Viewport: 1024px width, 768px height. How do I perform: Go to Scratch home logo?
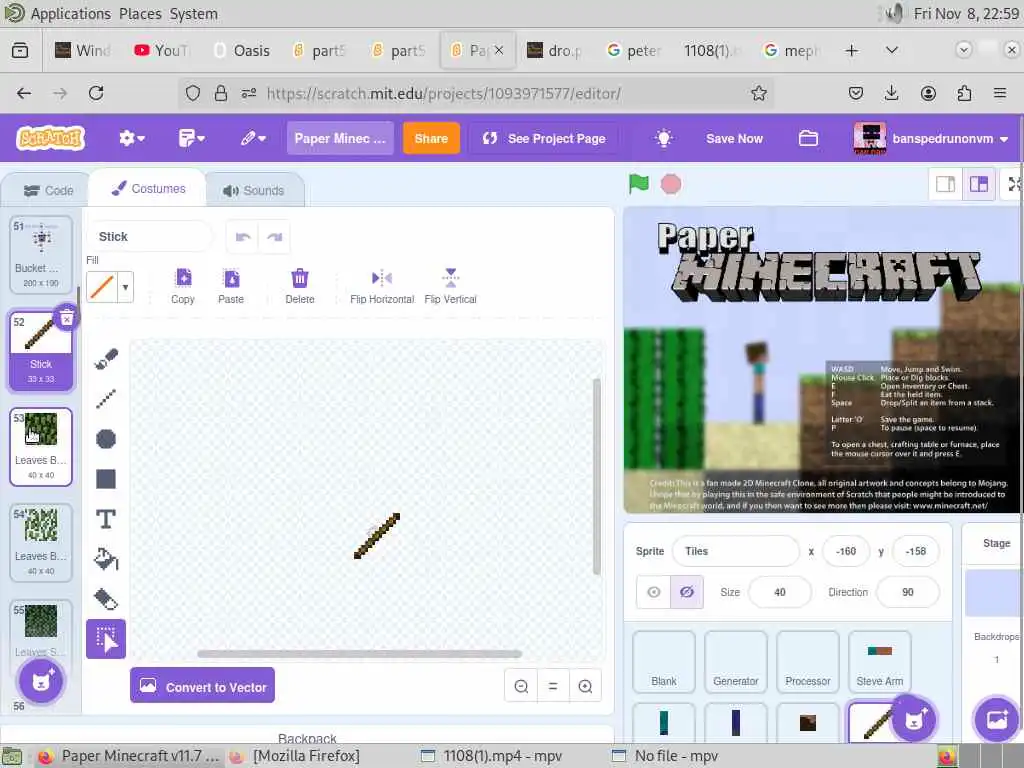pos(50,138)
